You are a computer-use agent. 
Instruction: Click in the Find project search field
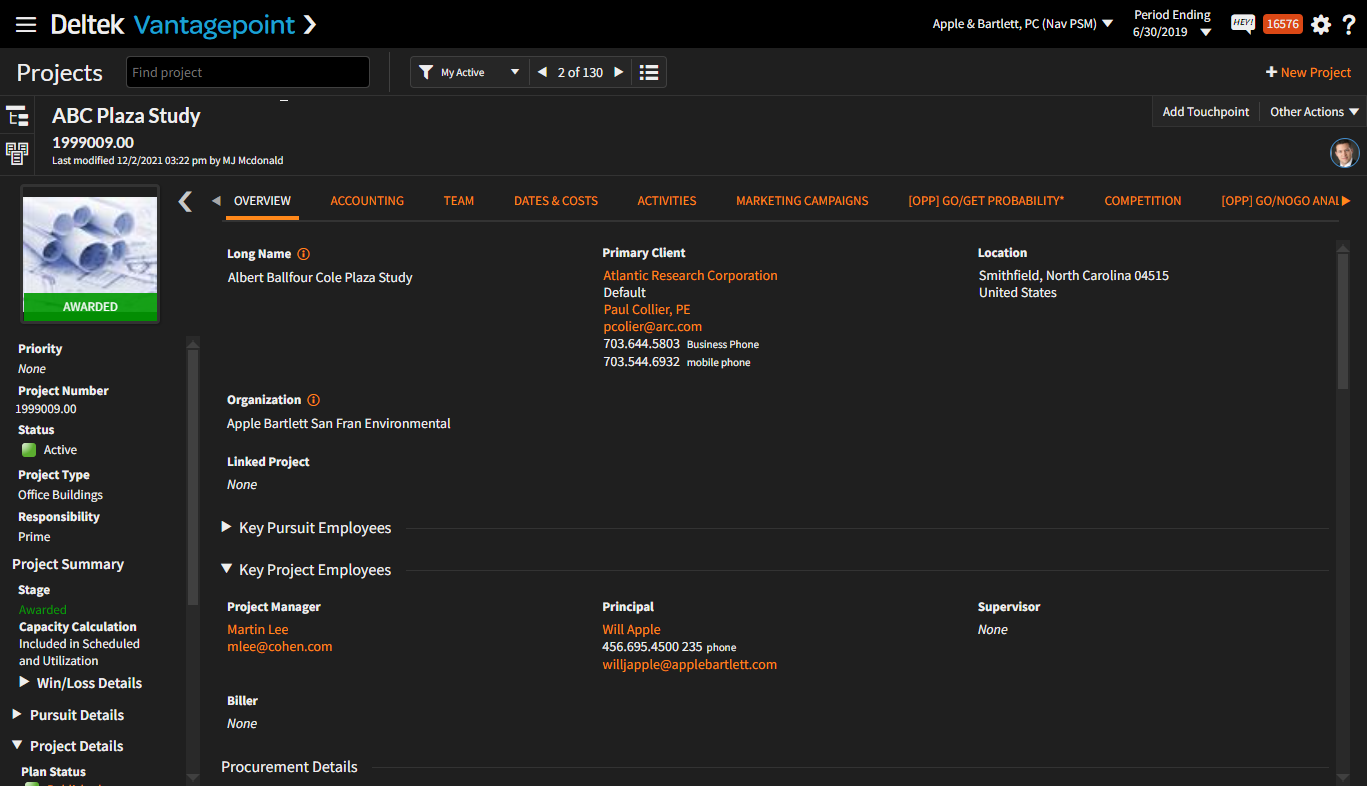click(248, 72)
